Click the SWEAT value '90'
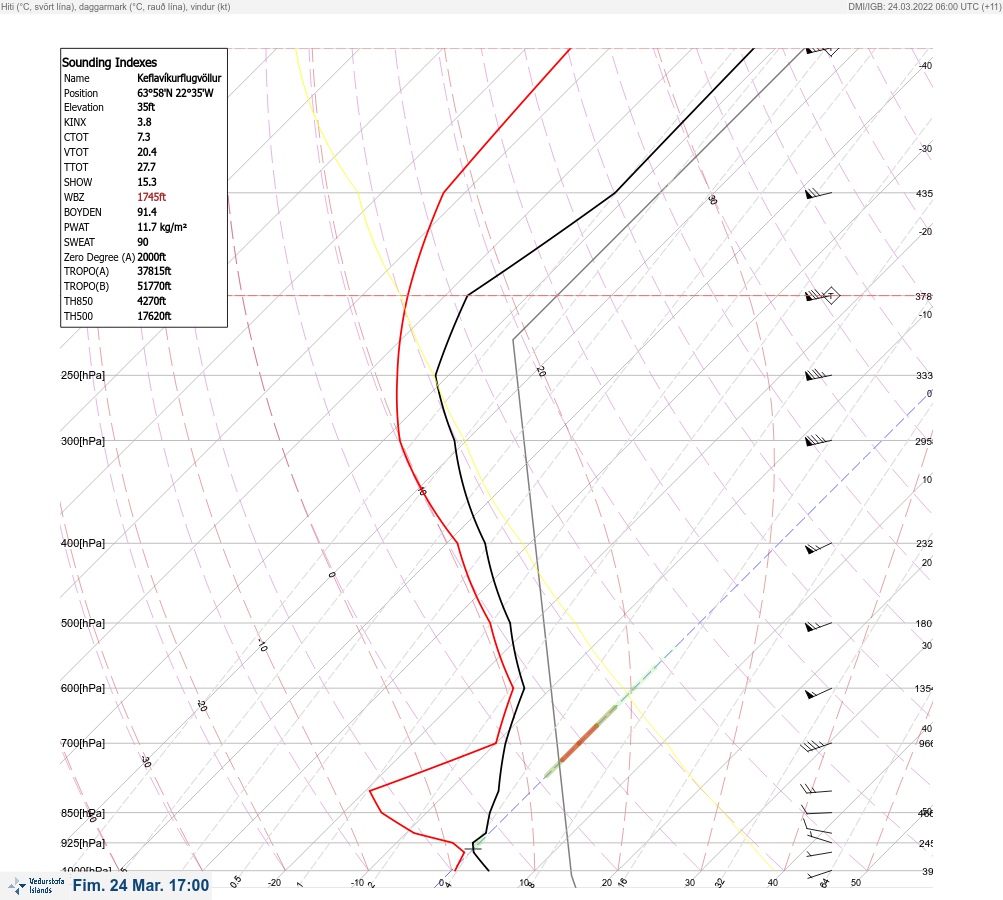 (x=143, y=242)
